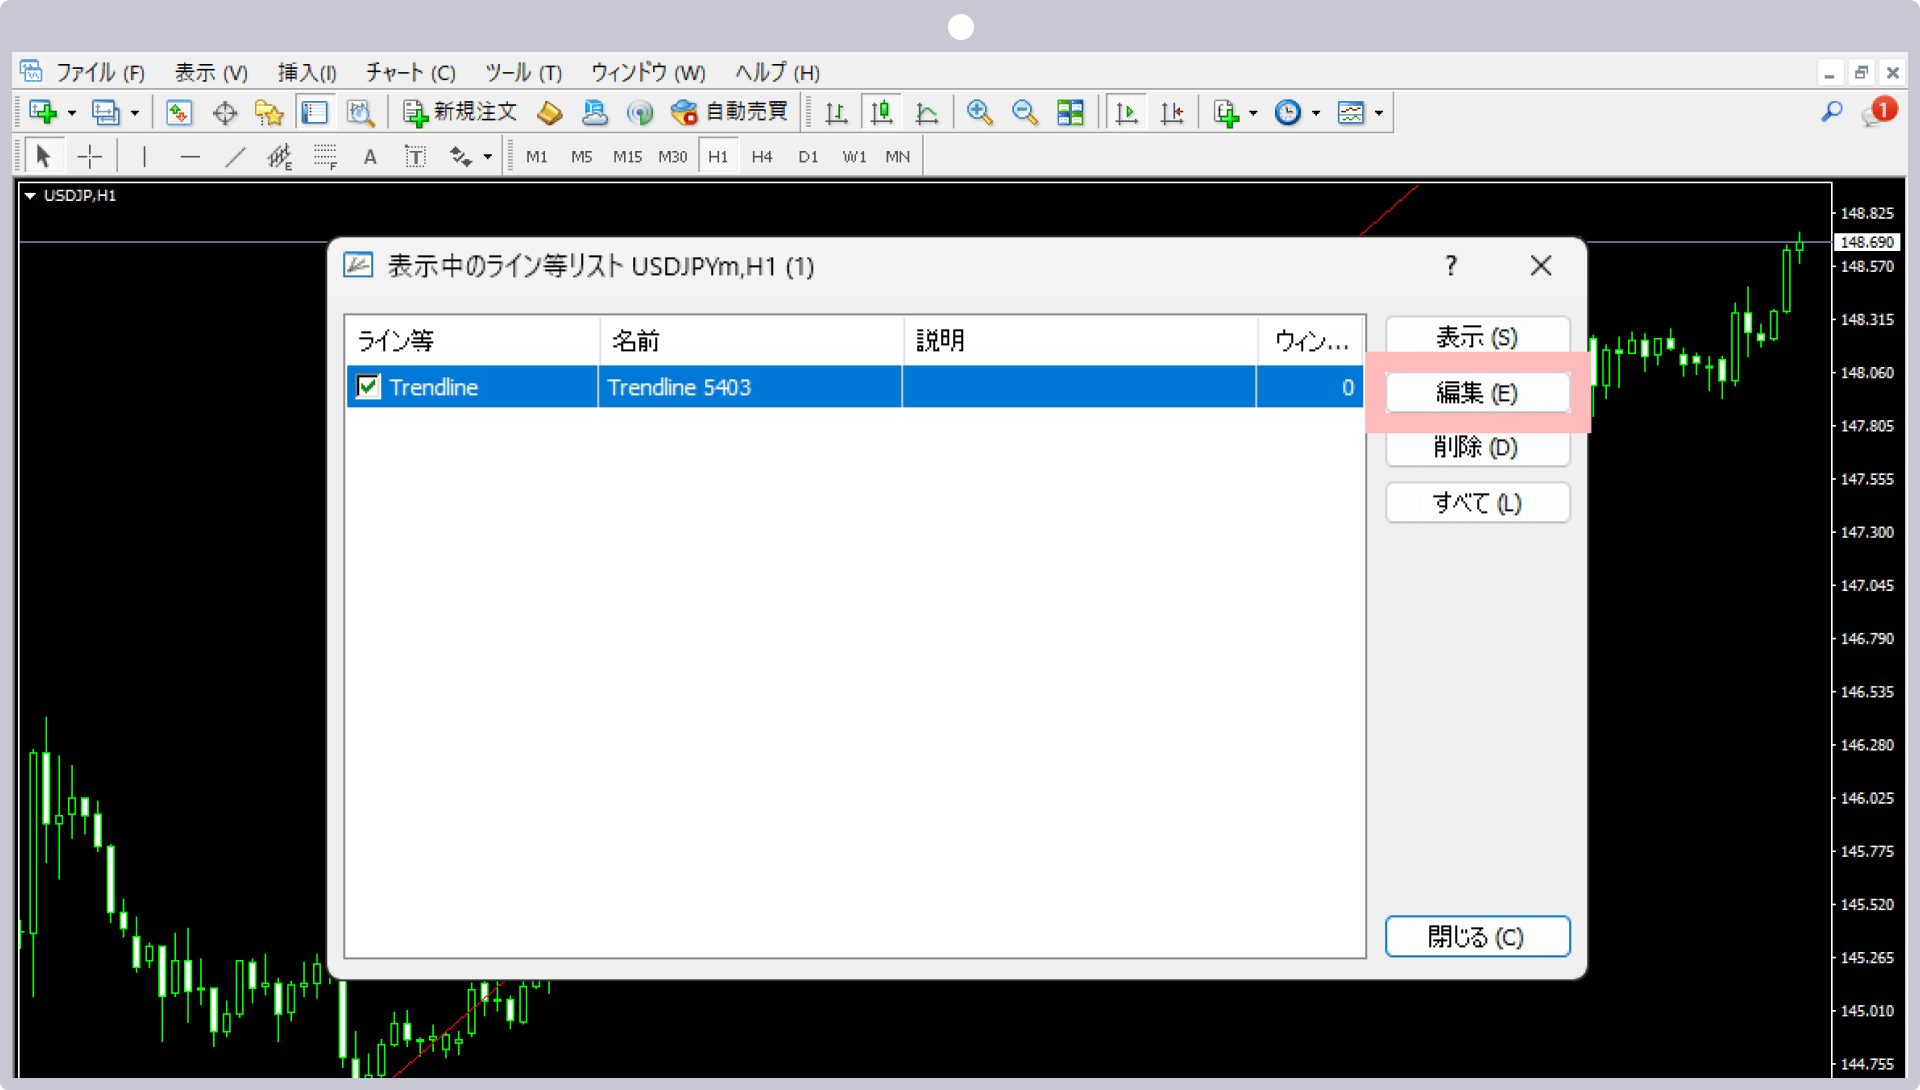The width and height of the screenshot is (1920, 1090).
Task: Switch to M30 timeframe
Action: pos(673,157)
